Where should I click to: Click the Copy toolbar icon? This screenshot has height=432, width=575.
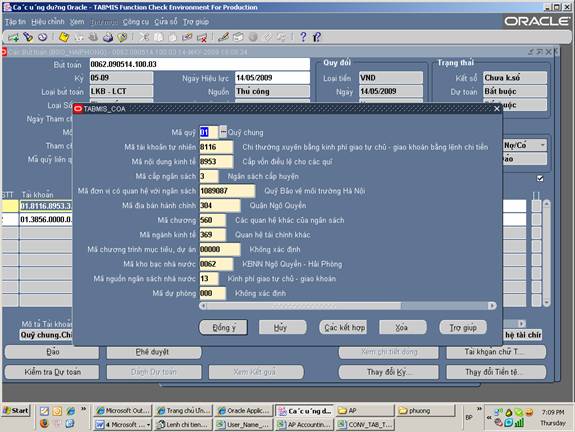pos(158,37)
